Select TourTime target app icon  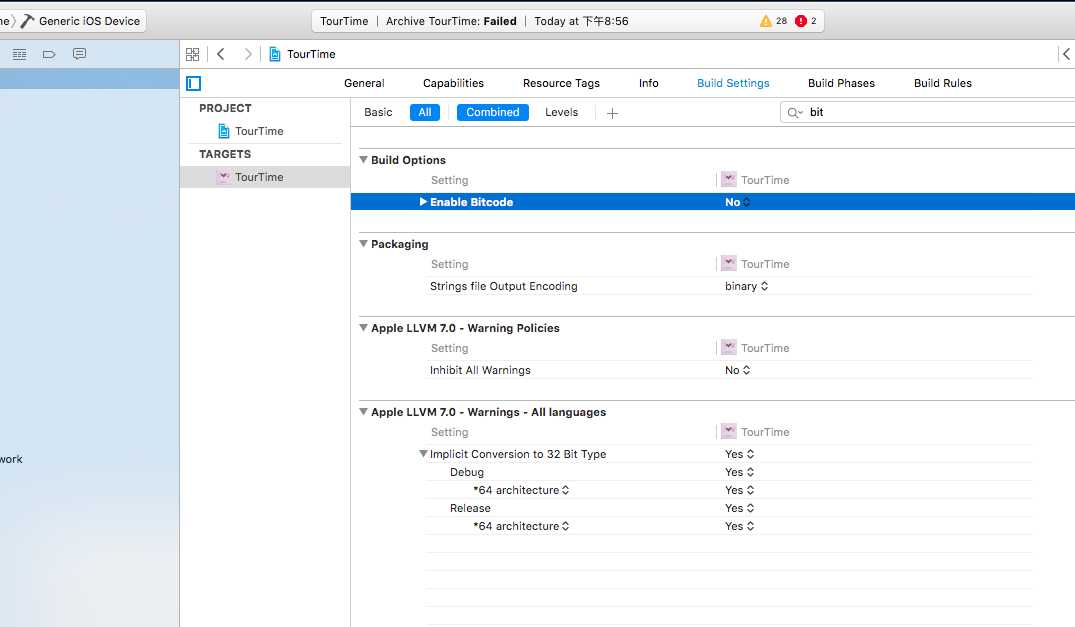click(223, 177)
